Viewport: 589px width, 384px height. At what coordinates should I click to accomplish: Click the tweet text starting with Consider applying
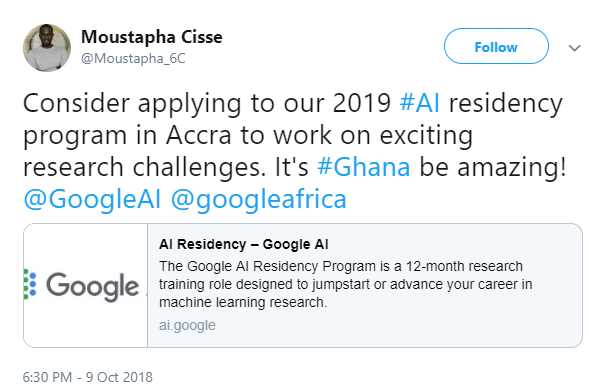point(295,151)
